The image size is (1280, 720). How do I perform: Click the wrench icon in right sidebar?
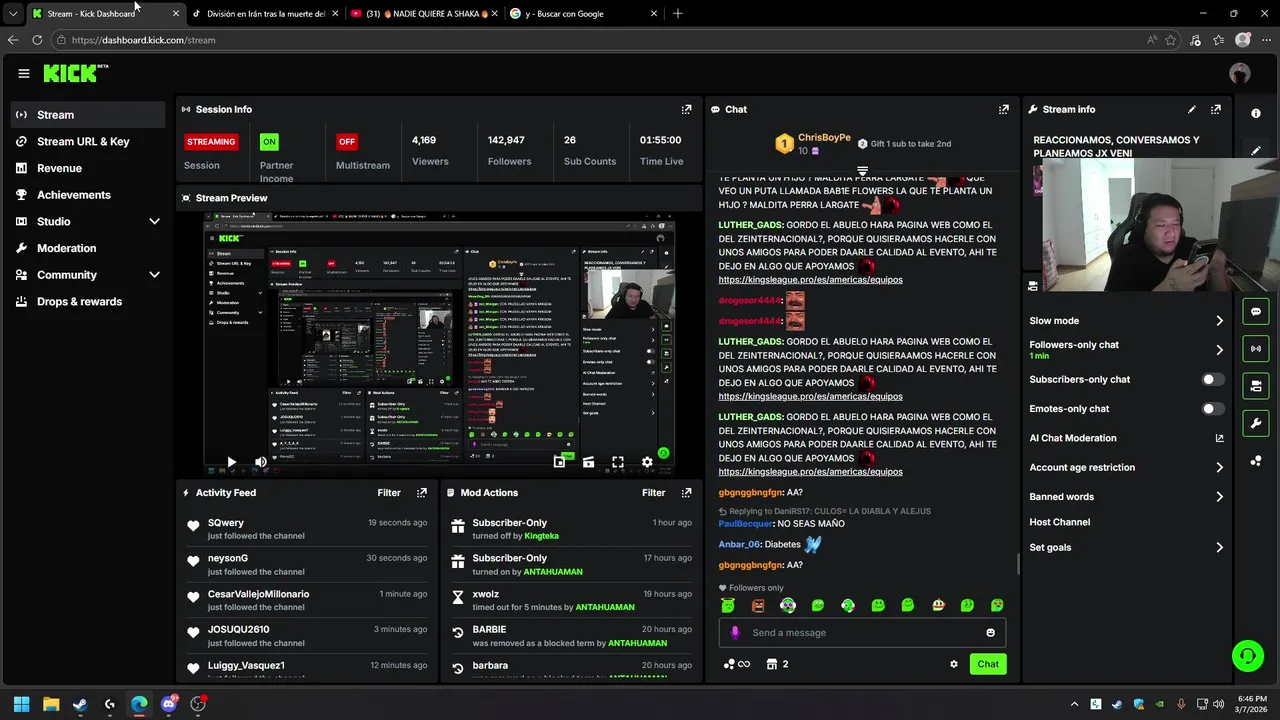coord(1256,423)
